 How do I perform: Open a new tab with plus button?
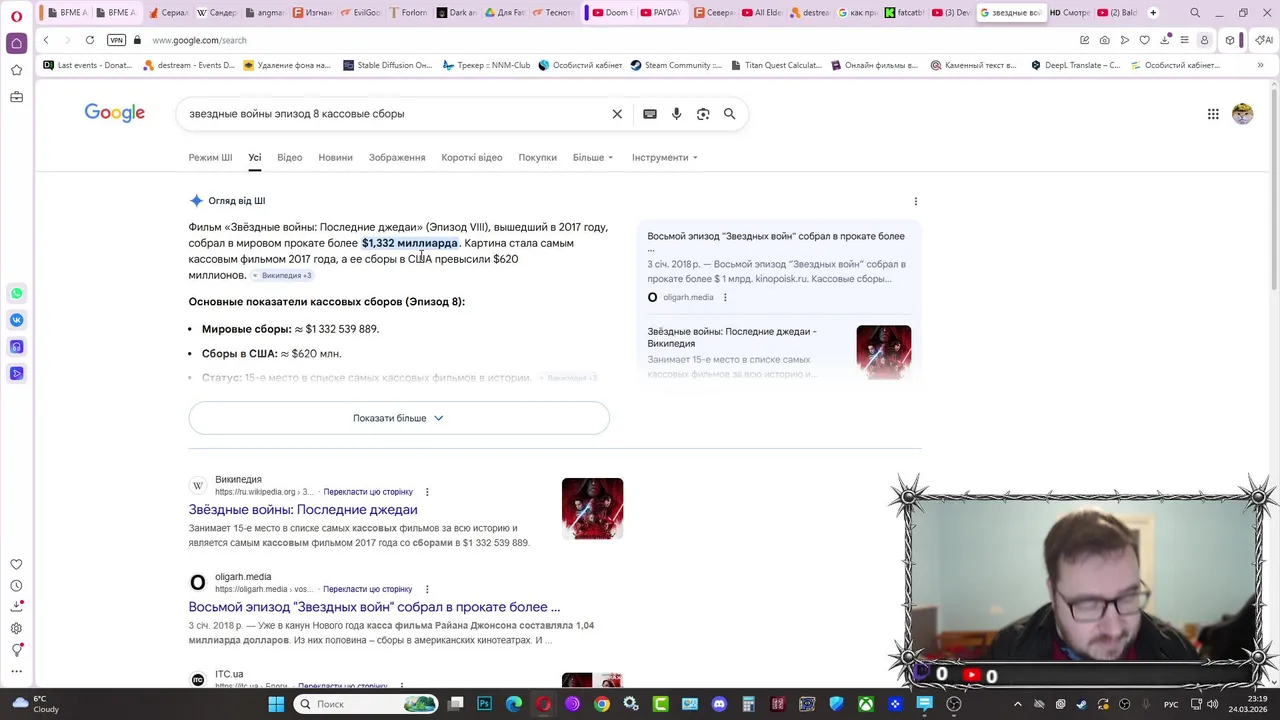tap(1153, 13)
